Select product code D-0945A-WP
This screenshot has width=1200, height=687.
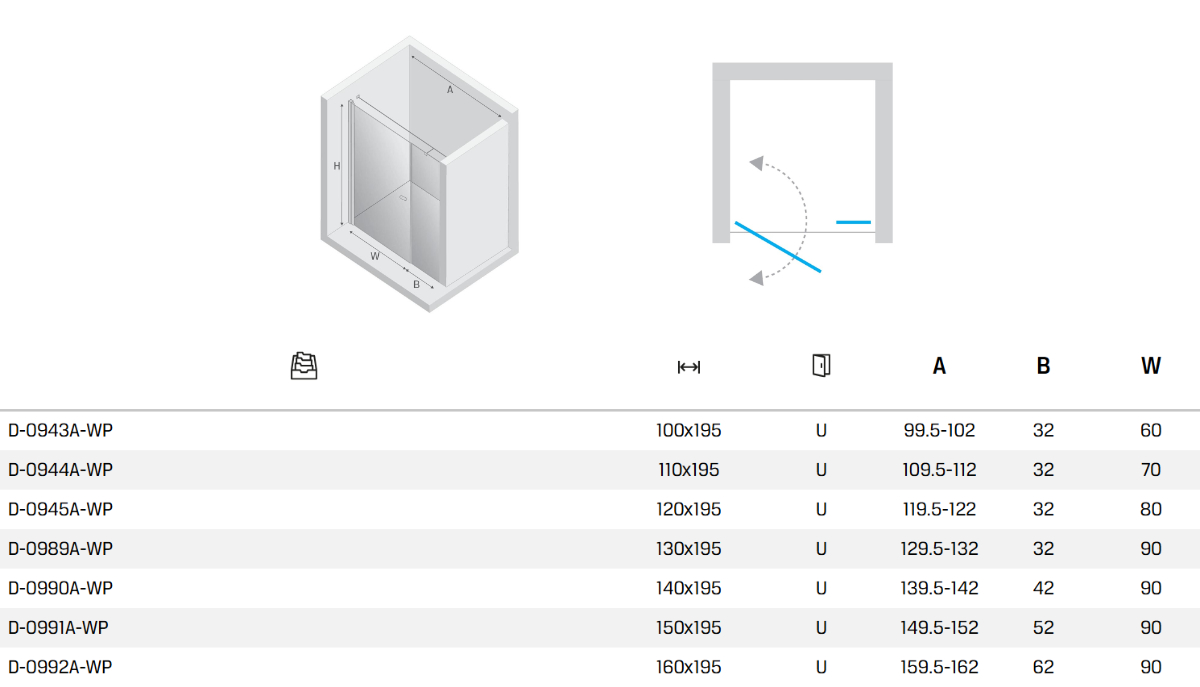(x=60, y=509)
